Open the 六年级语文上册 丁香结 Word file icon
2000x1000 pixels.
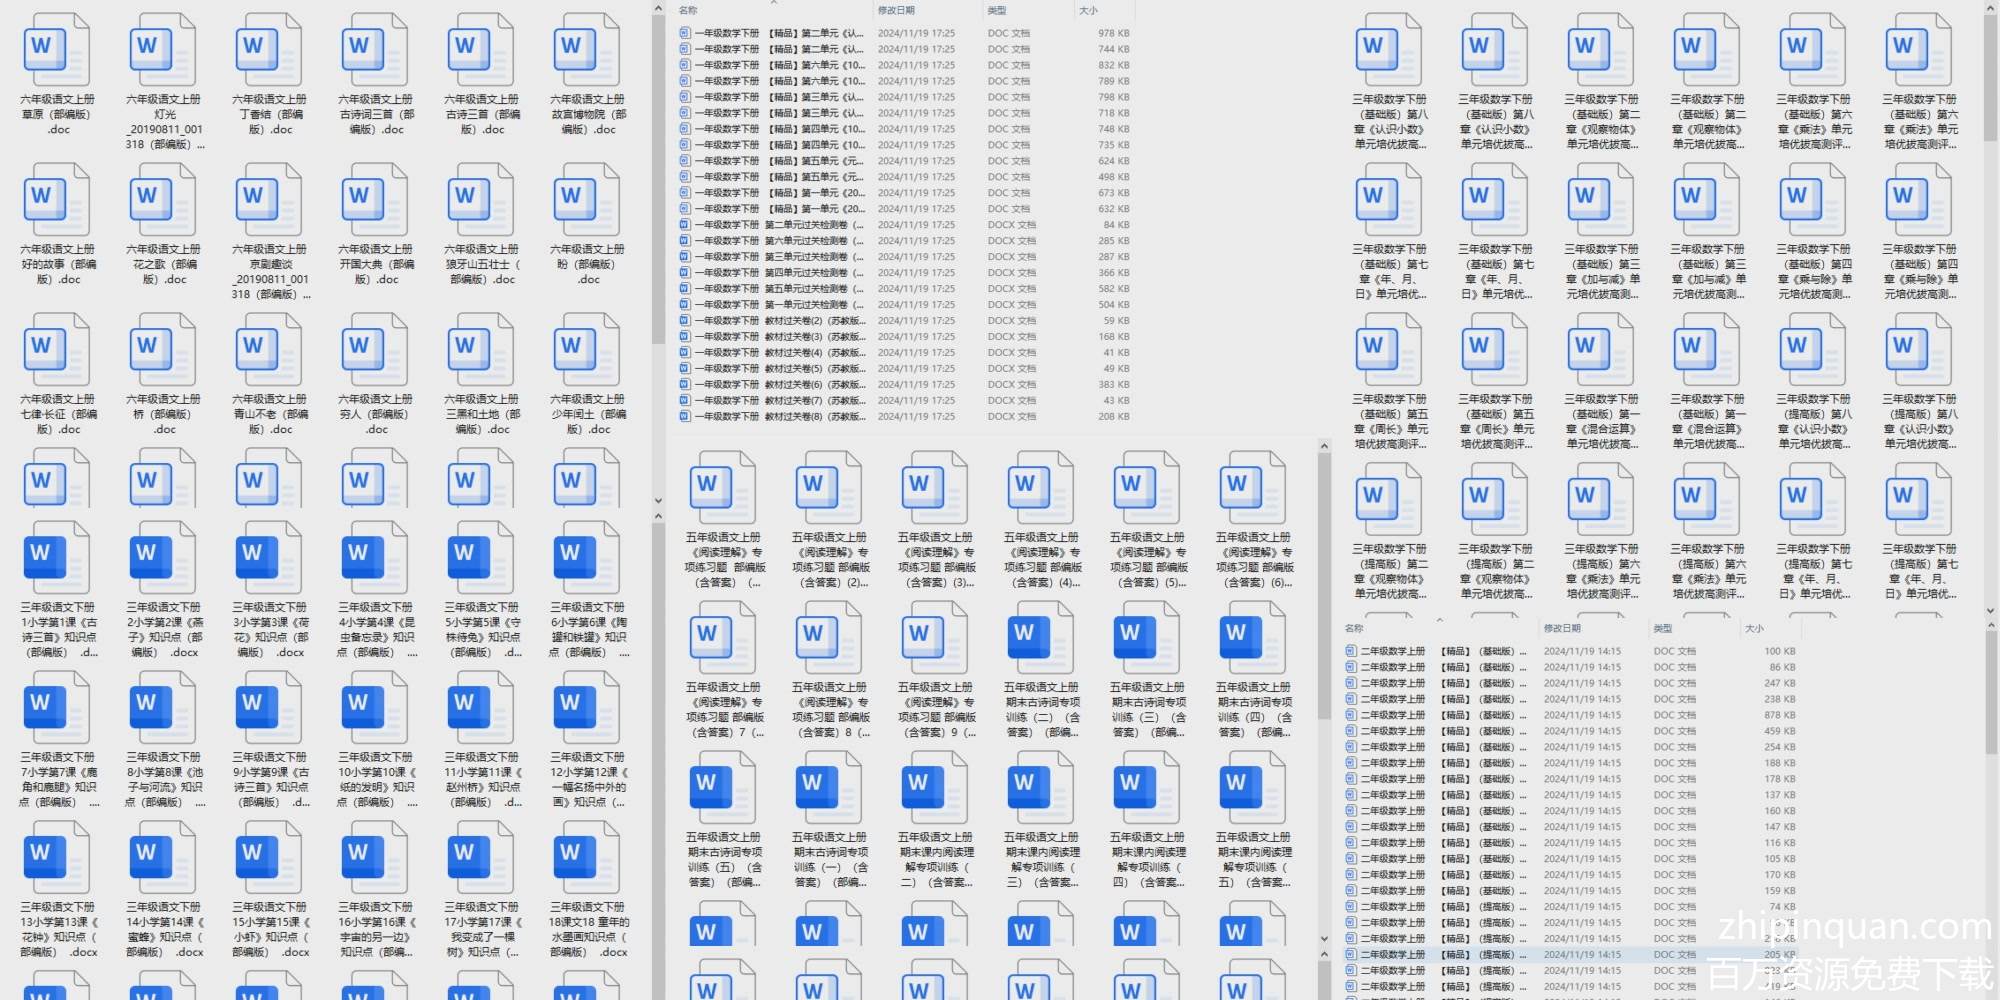coord(269,50)
